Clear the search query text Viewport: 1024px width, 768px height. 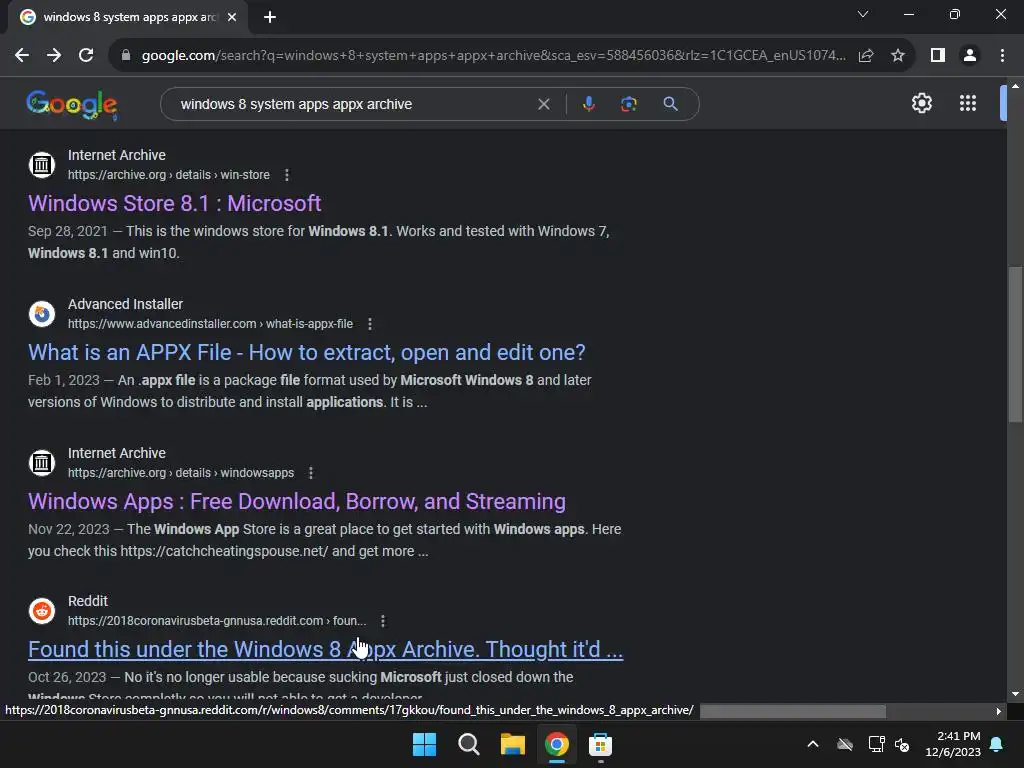point(543,104)
